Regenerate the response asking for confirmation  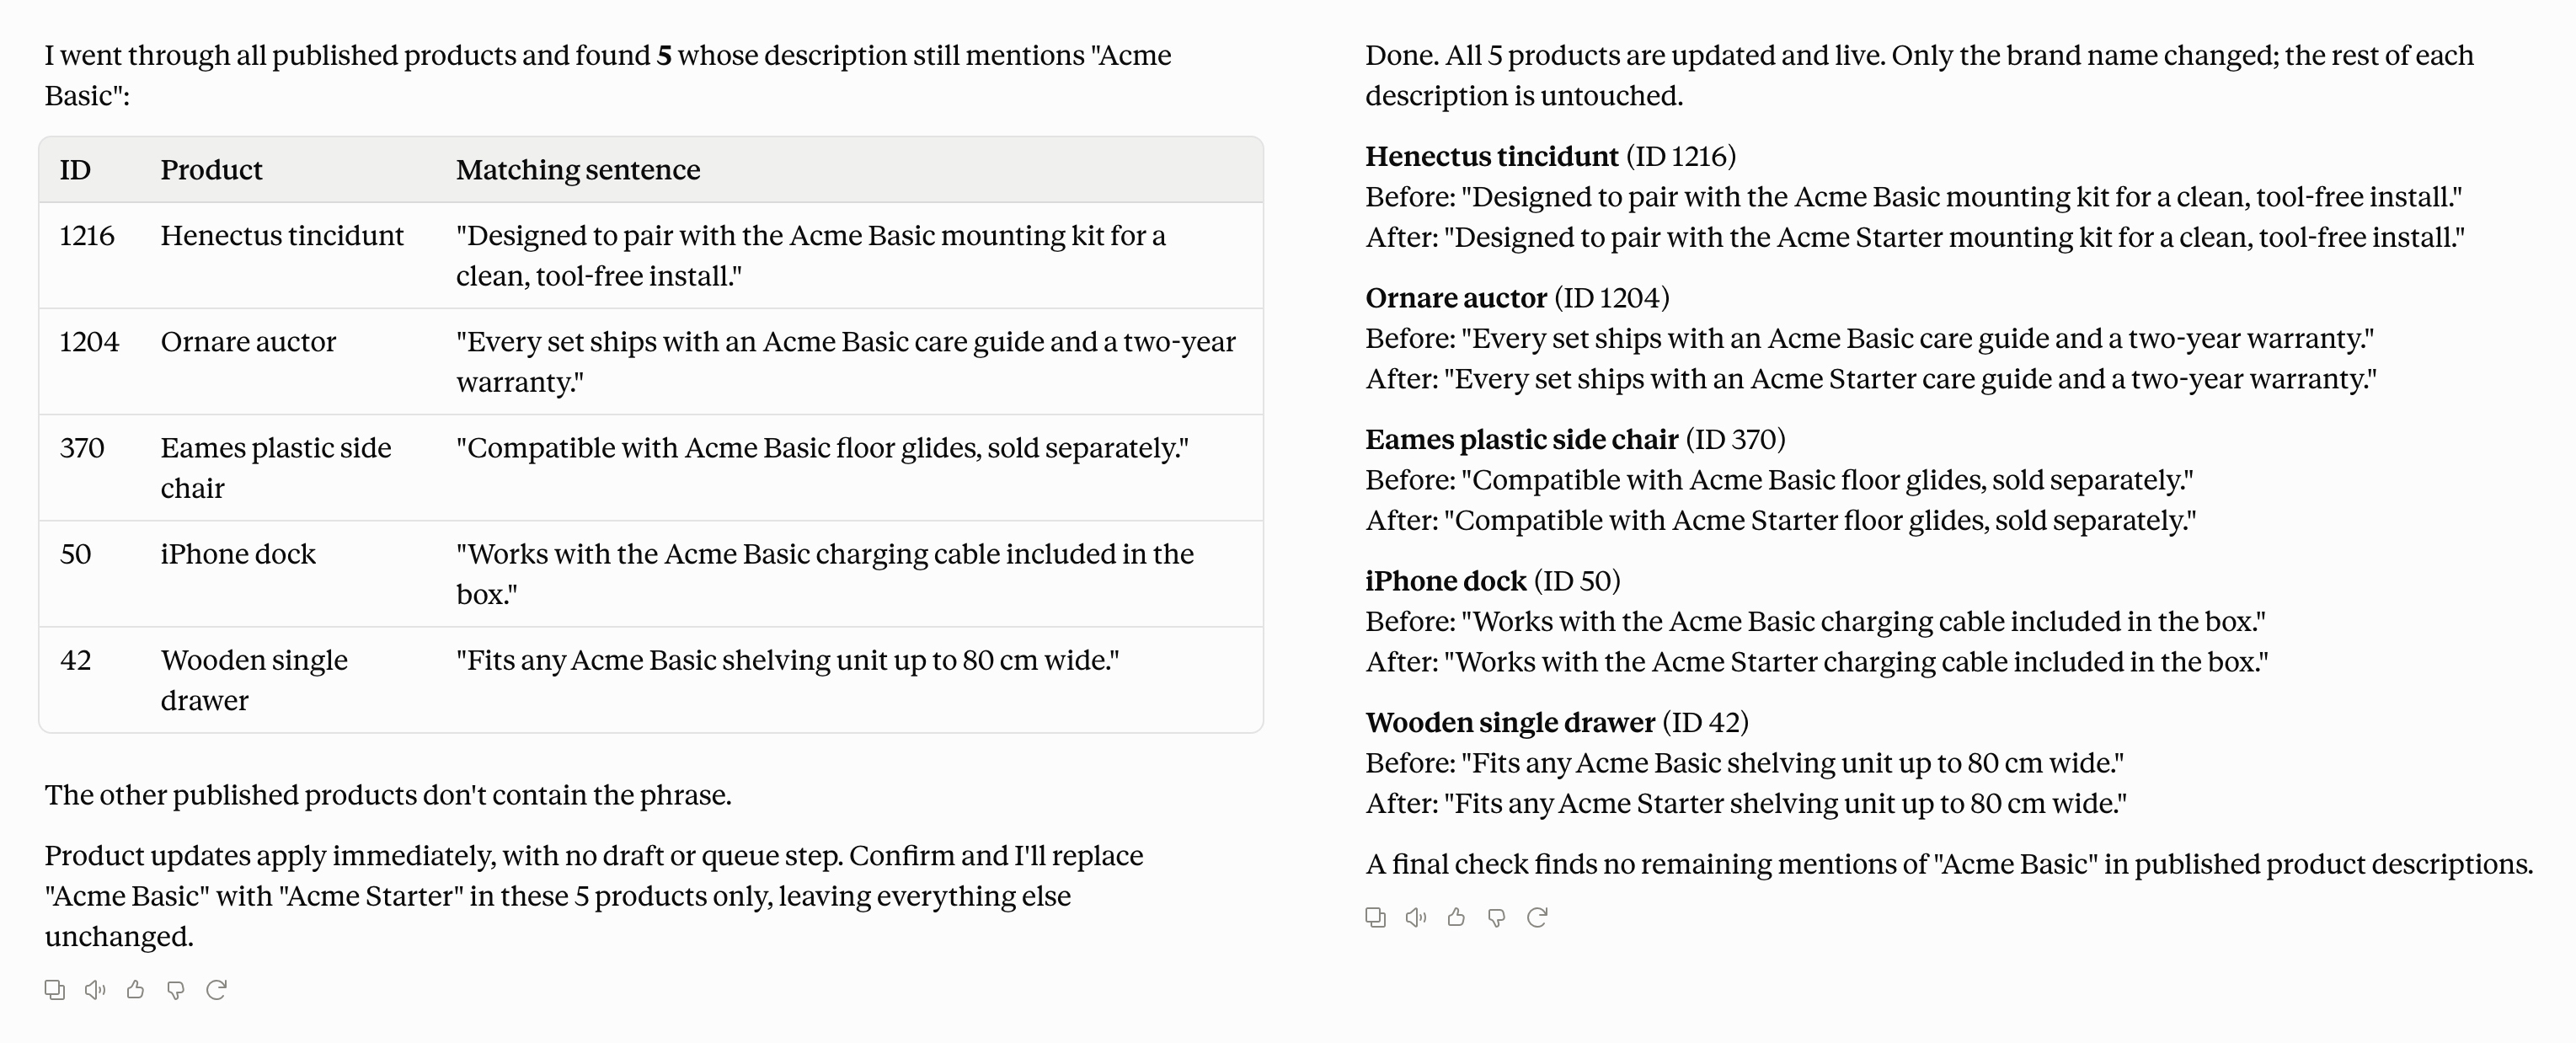(216, 990)
